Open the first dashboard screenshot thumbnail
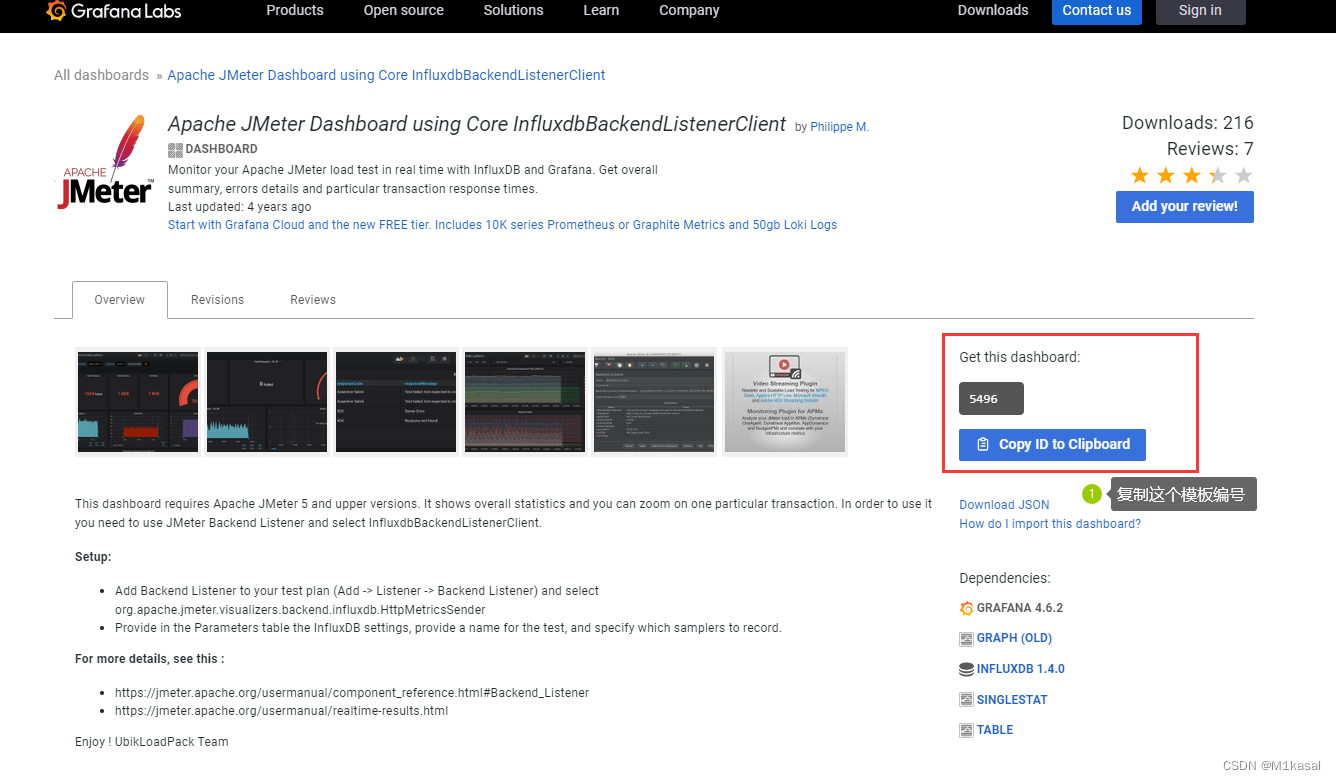 click(137, 402)
